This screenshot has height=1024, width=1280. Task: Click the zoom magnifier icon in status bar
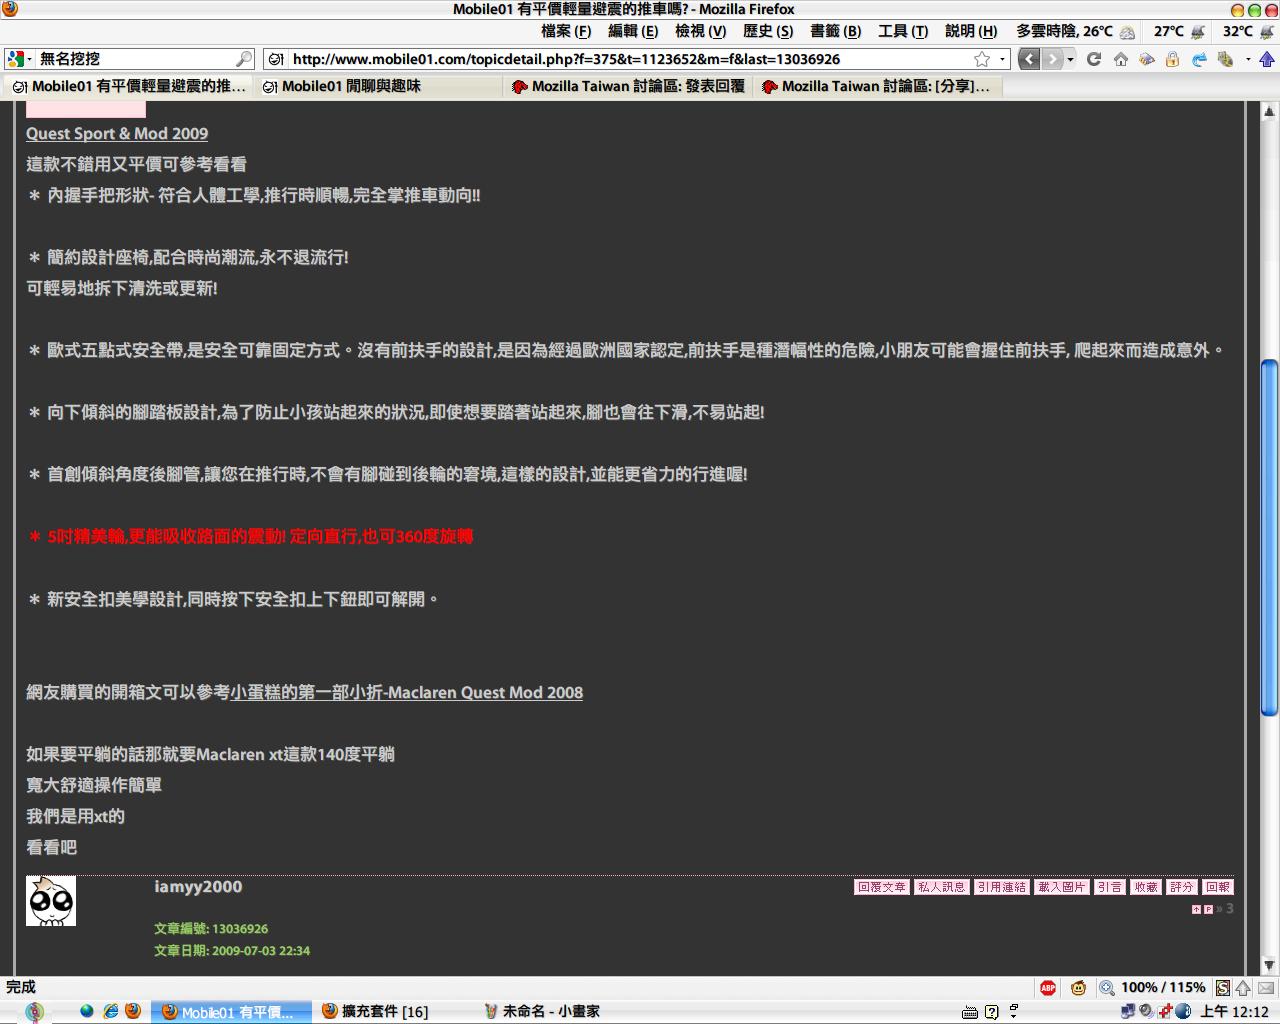point(1107,988)
